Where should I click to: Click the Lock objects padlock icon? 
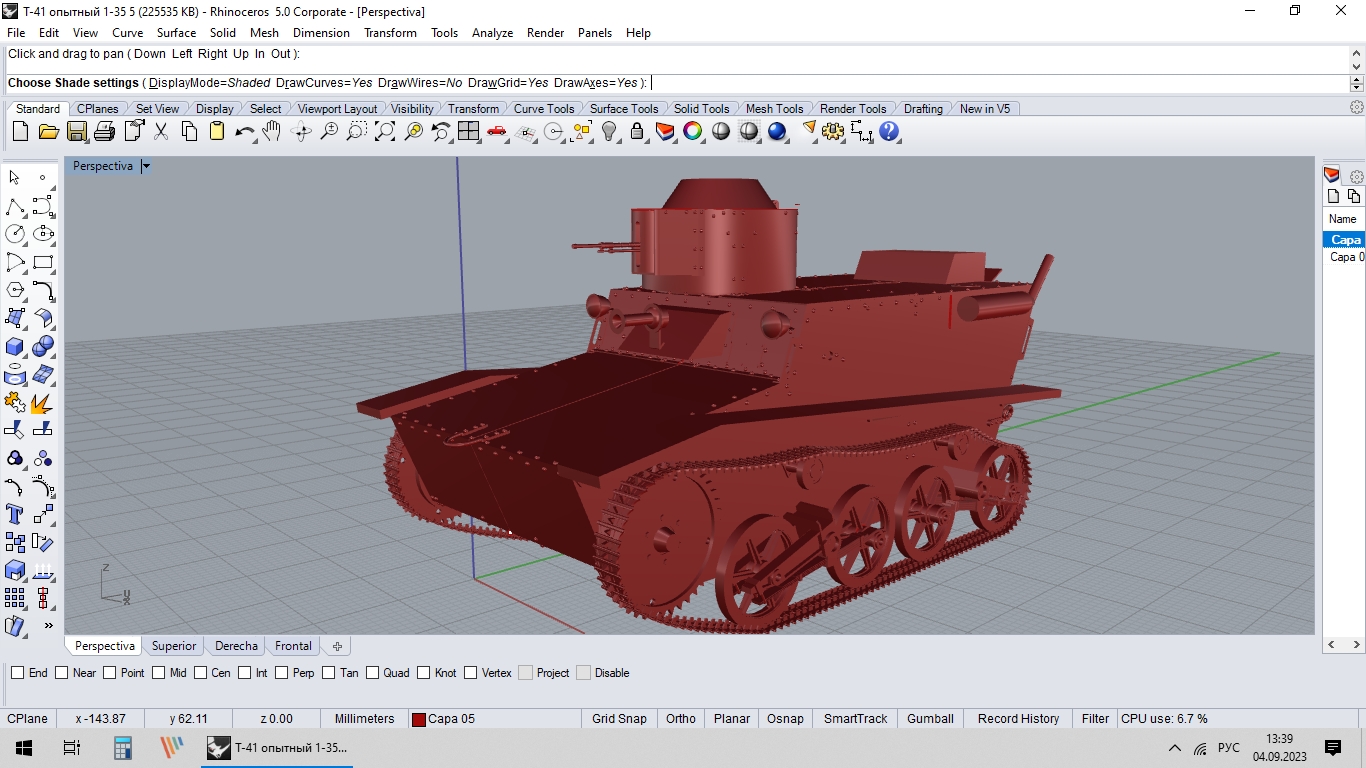coord(637,131)
